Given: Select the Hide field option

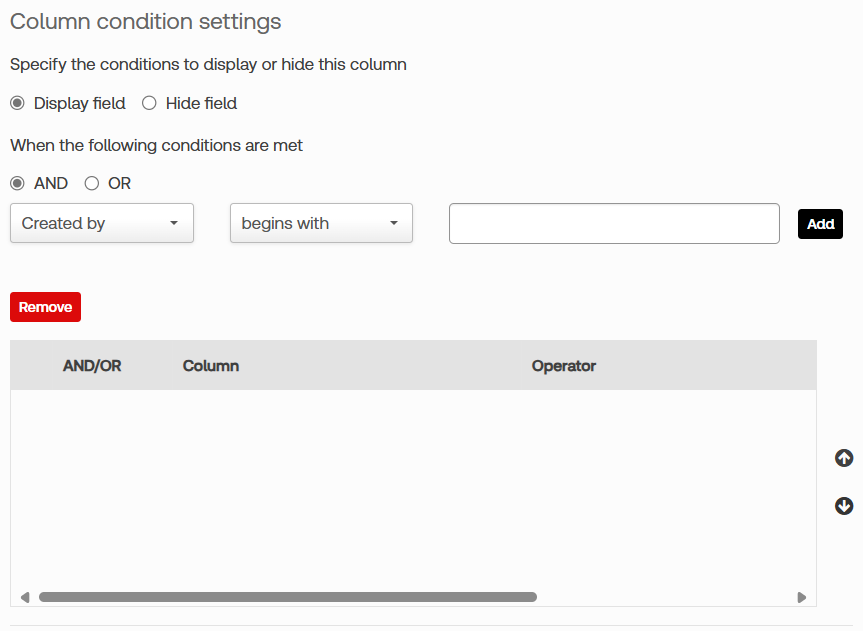Looking at the screenshot, I should coord(150,103).
